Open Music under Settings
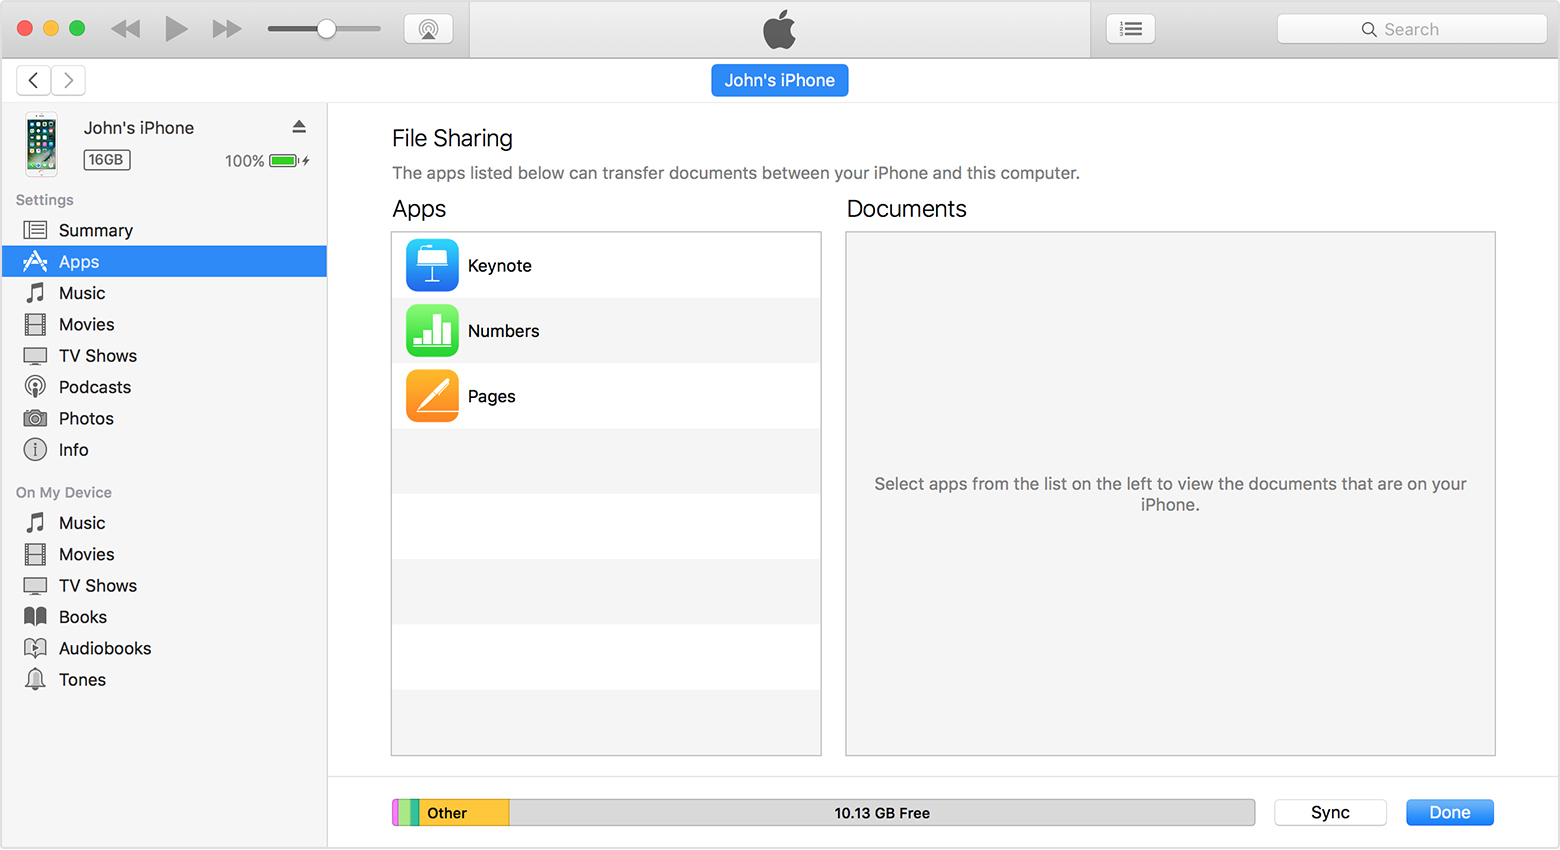Viewport: 1560px width, 850px height. (164, 293)
